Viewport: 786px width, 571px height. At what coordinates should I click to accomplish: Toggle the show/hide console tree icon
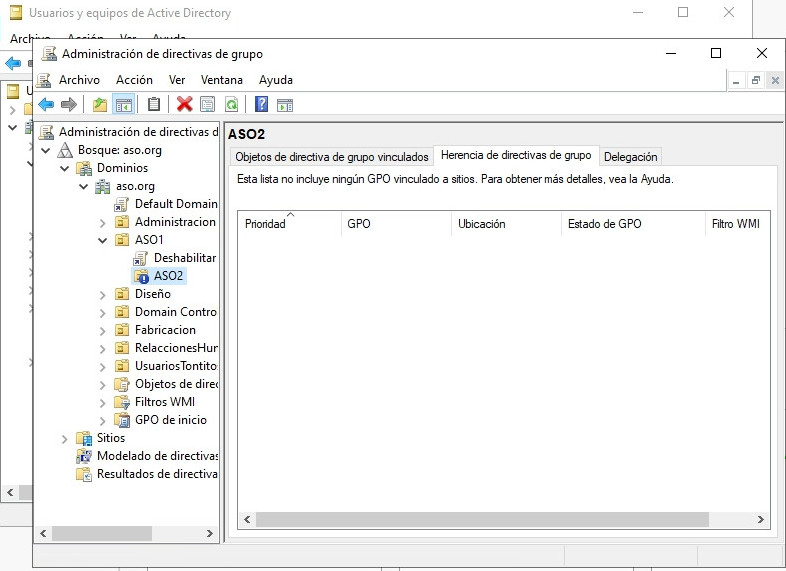coord(124,104)
